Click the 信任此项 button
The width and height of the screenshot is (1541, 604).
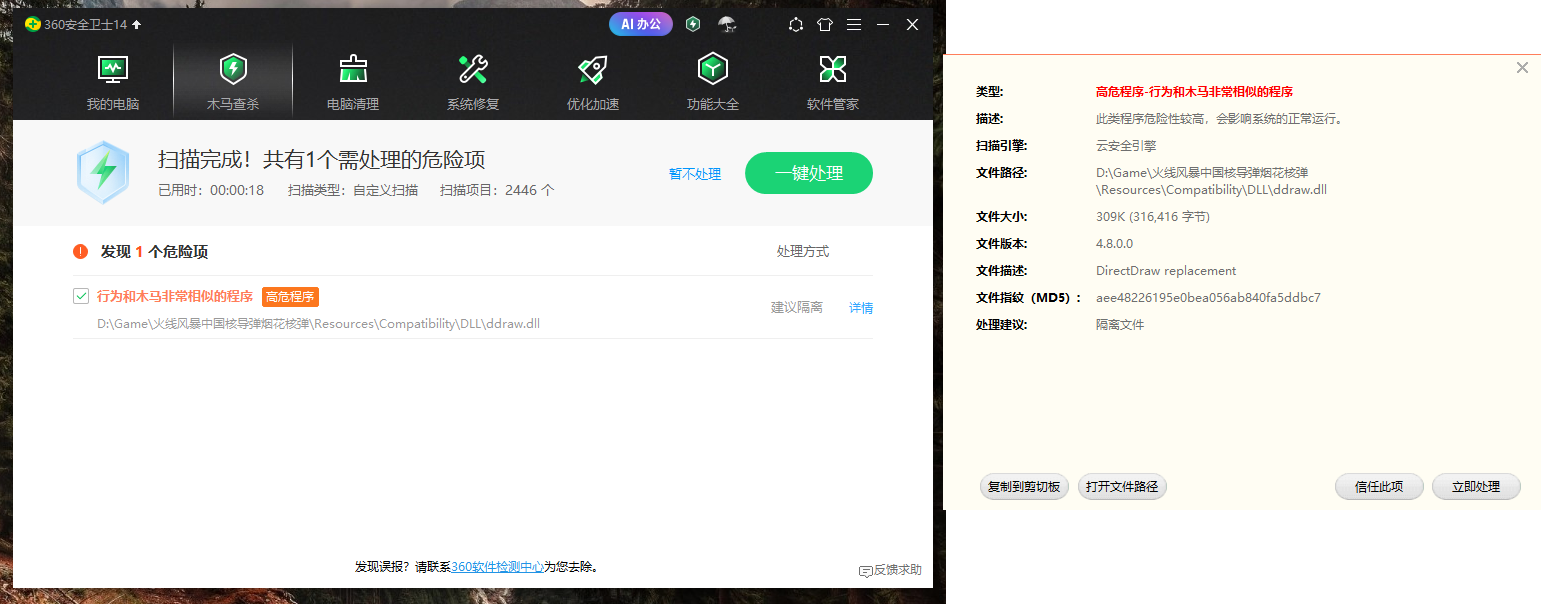point(1379,487)
